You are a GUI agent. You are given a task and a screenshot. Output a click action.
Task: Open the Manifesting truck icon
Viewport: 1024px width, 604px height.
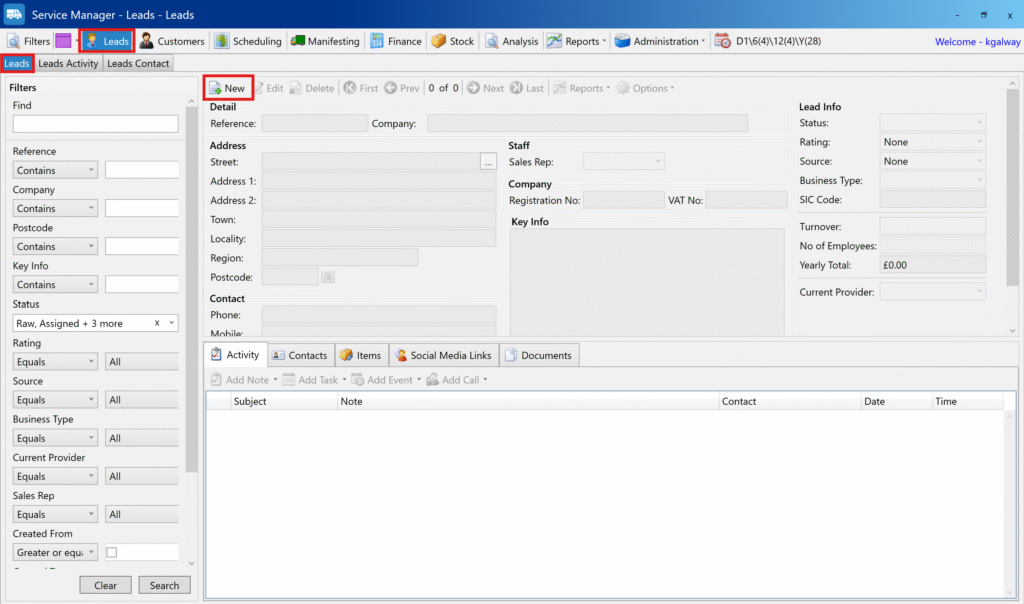coord(298,41)
